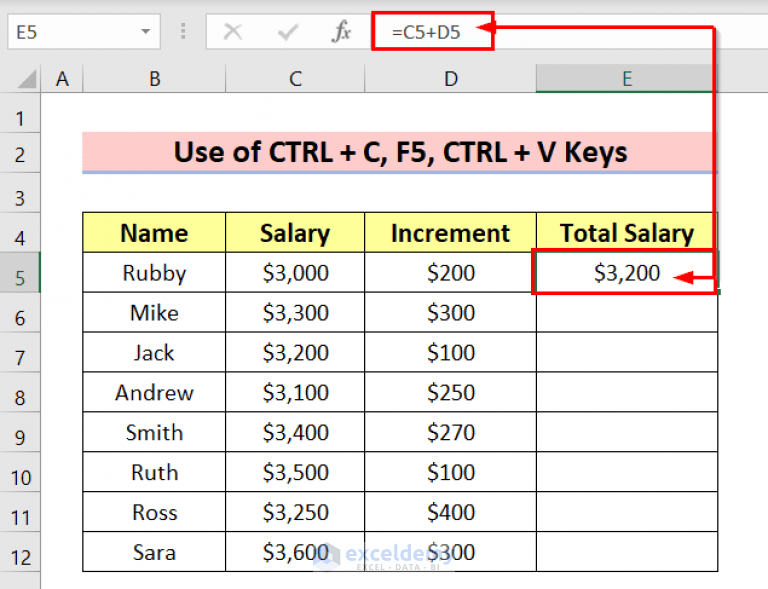Select Rubby's salary cell $3,000
The height and width of the screenshot is (589, 768).
pyautogui.click(x=295, y=273)
